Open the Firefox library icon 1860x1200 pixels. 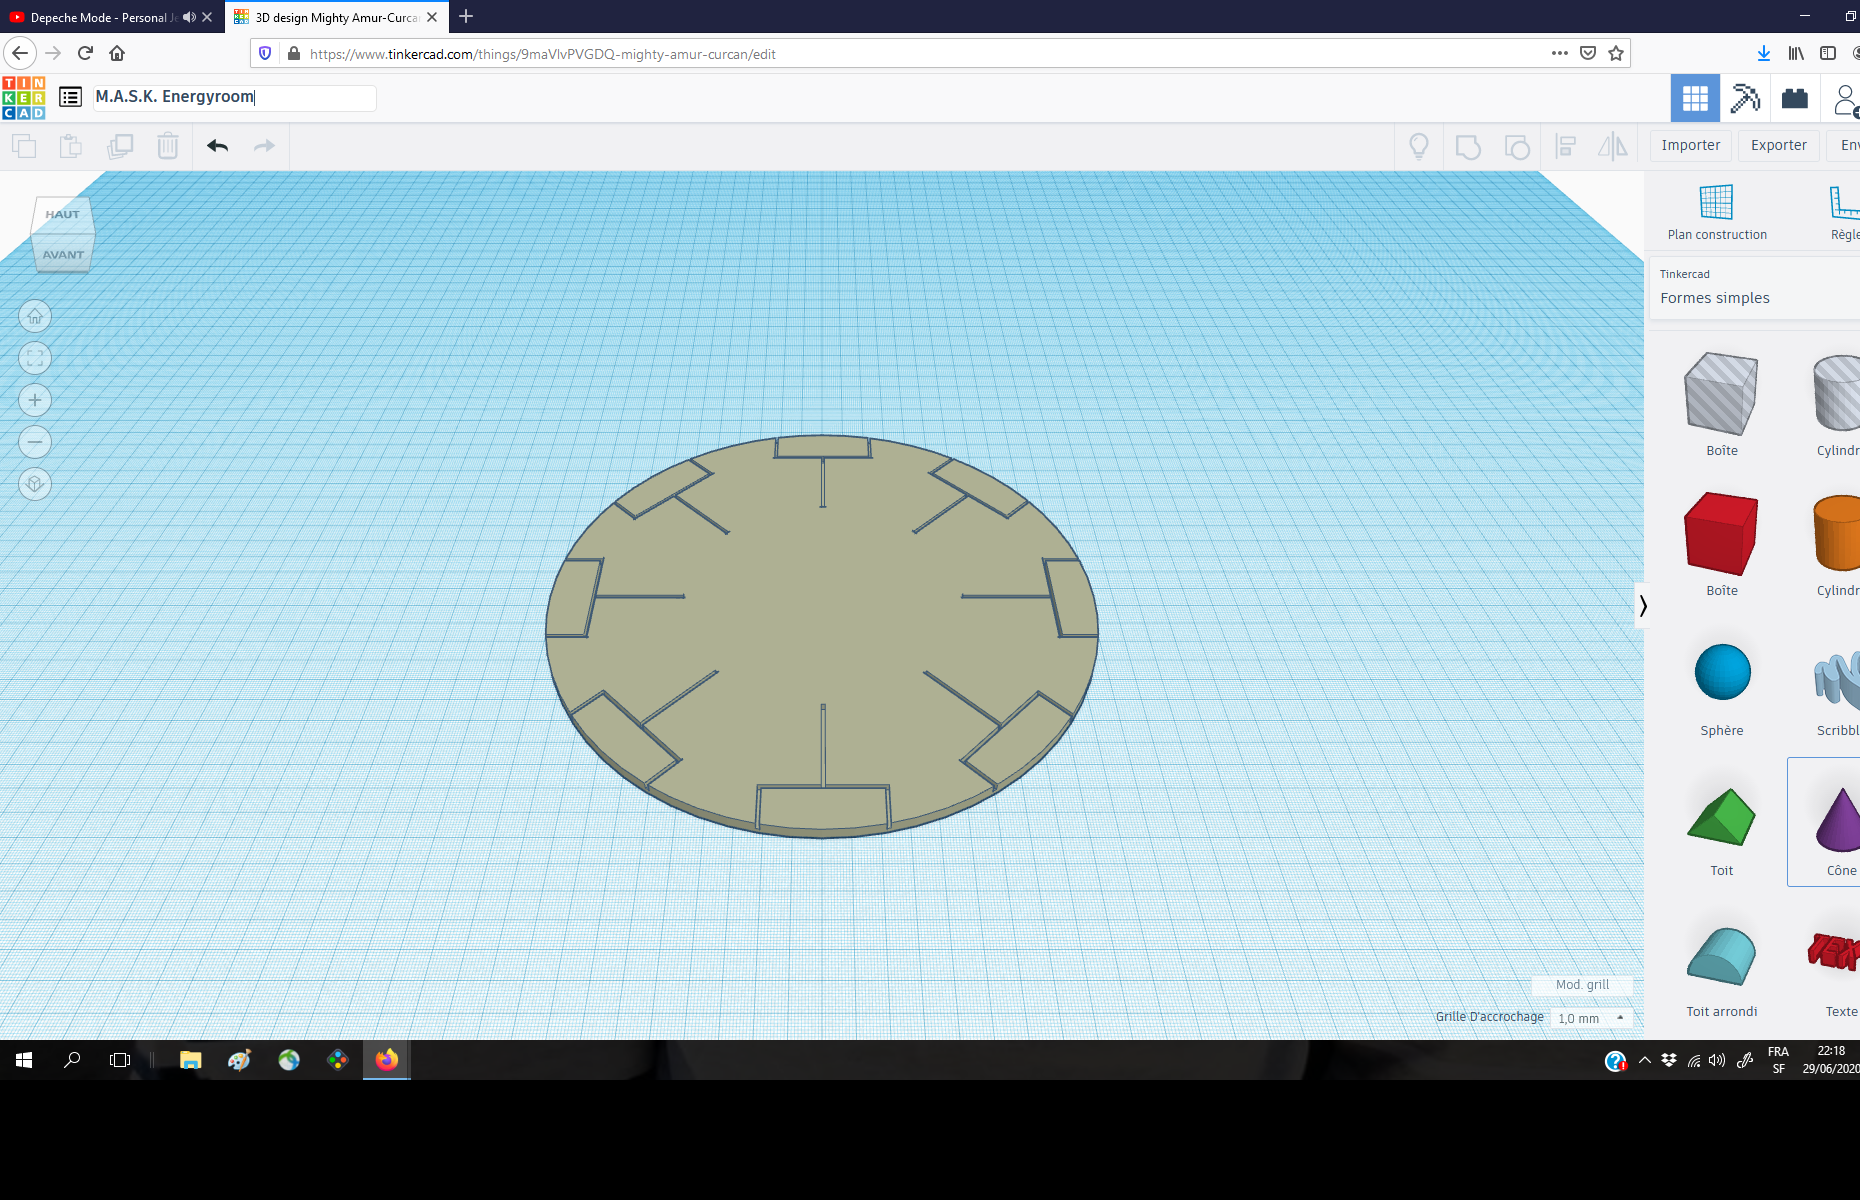coord(1796,53)
